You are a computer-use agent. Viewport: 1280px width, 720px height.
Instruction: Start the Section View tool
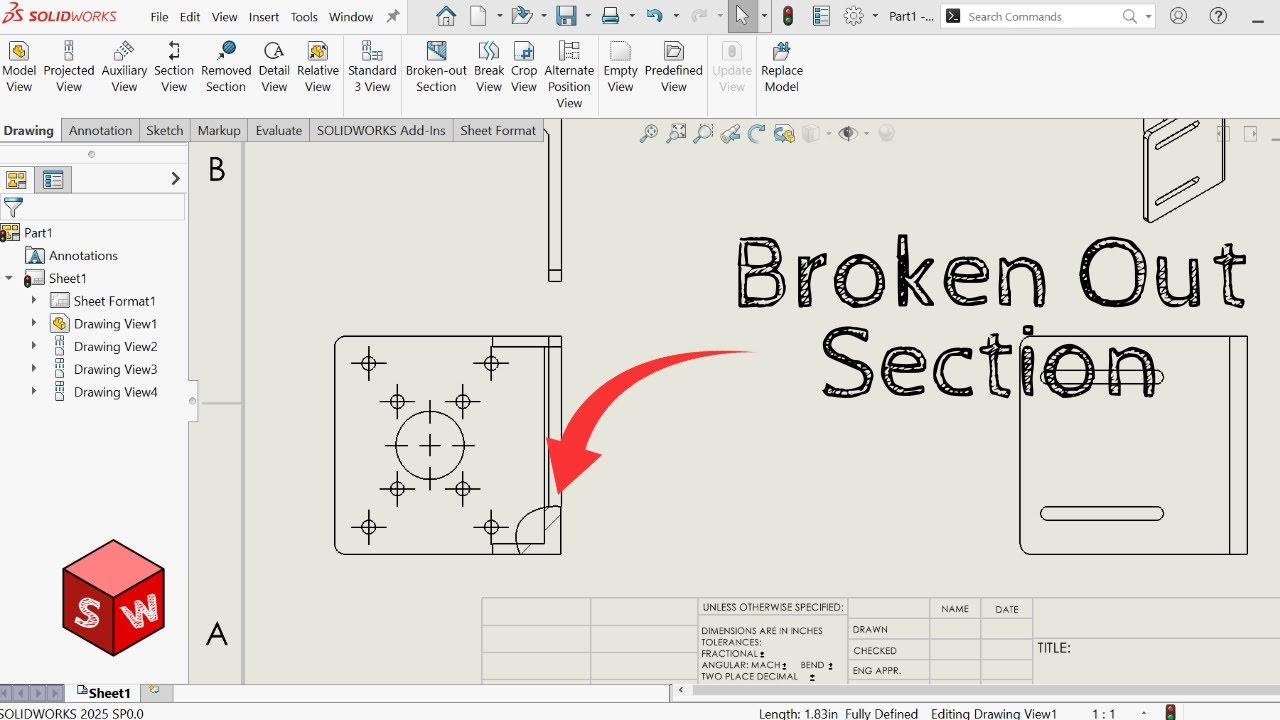pyautogui.click(x=174, y=67)
